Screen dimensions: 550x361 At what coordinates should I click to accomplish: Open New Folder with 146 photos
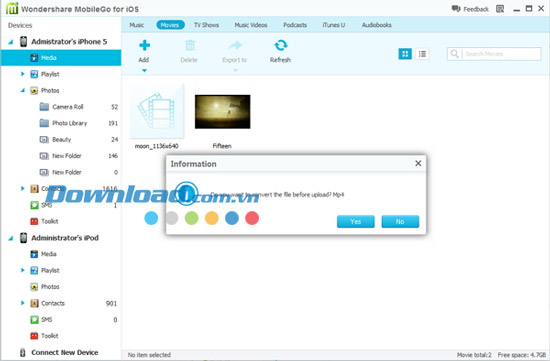coord(67,156)
